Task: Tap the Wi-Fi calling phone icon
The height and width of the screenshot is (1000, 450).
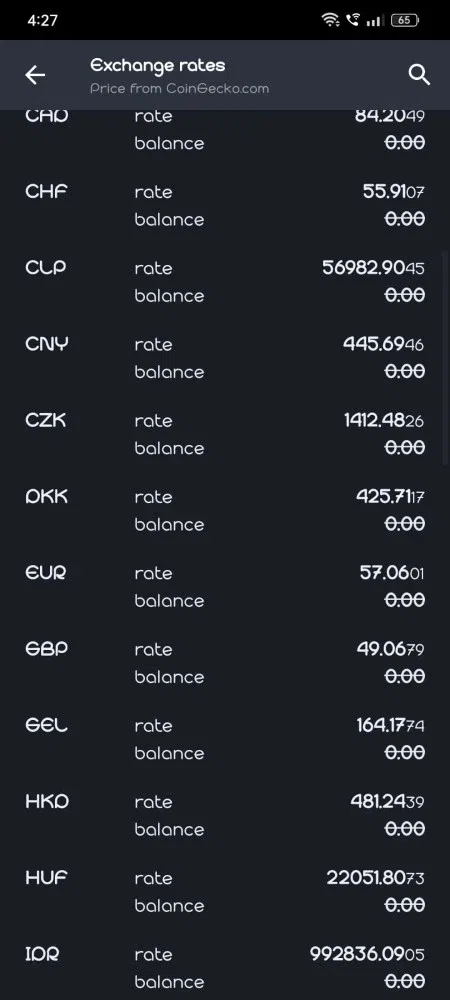Action: (352, 20)
